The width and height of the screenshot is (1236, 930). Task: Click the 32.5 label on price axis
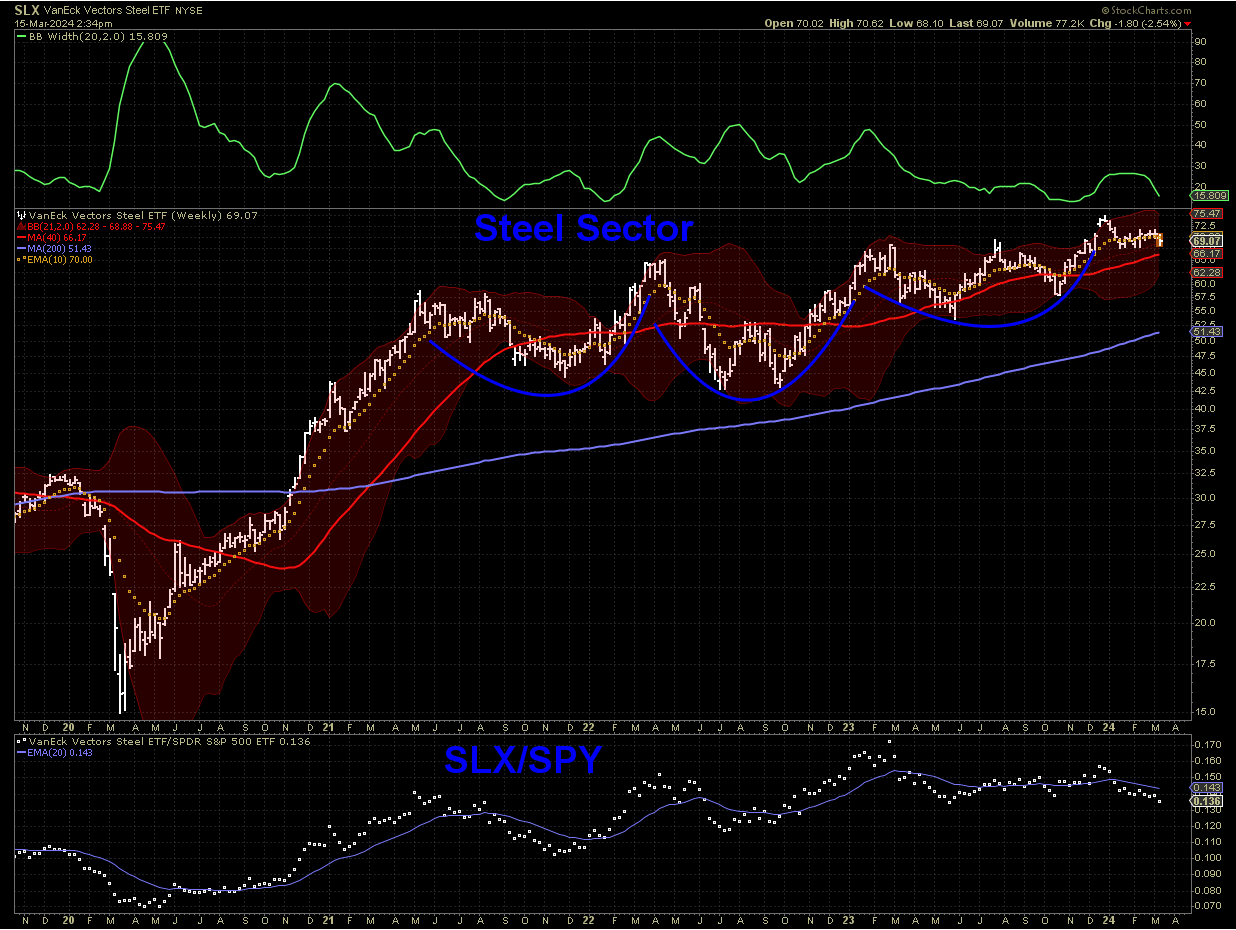pos(1204,473)
